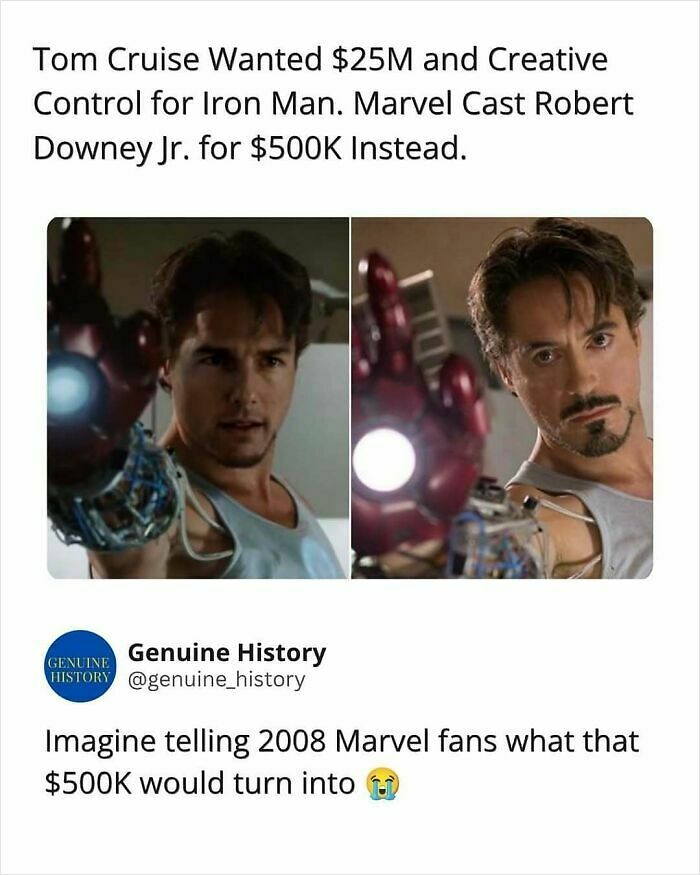700x875 pixels.
Task: Select "$500K Instead." in the headline
Action: click(x=357, y=149)
